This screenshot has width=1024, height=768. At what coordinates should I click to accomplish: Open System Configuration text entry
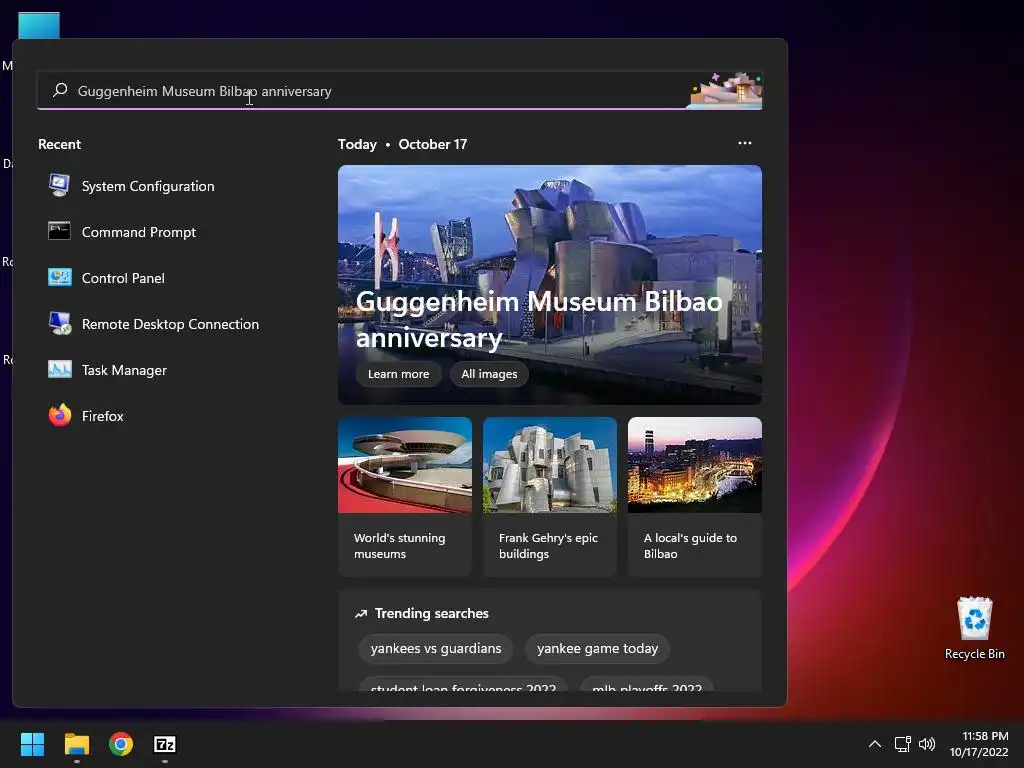[148, 186]
